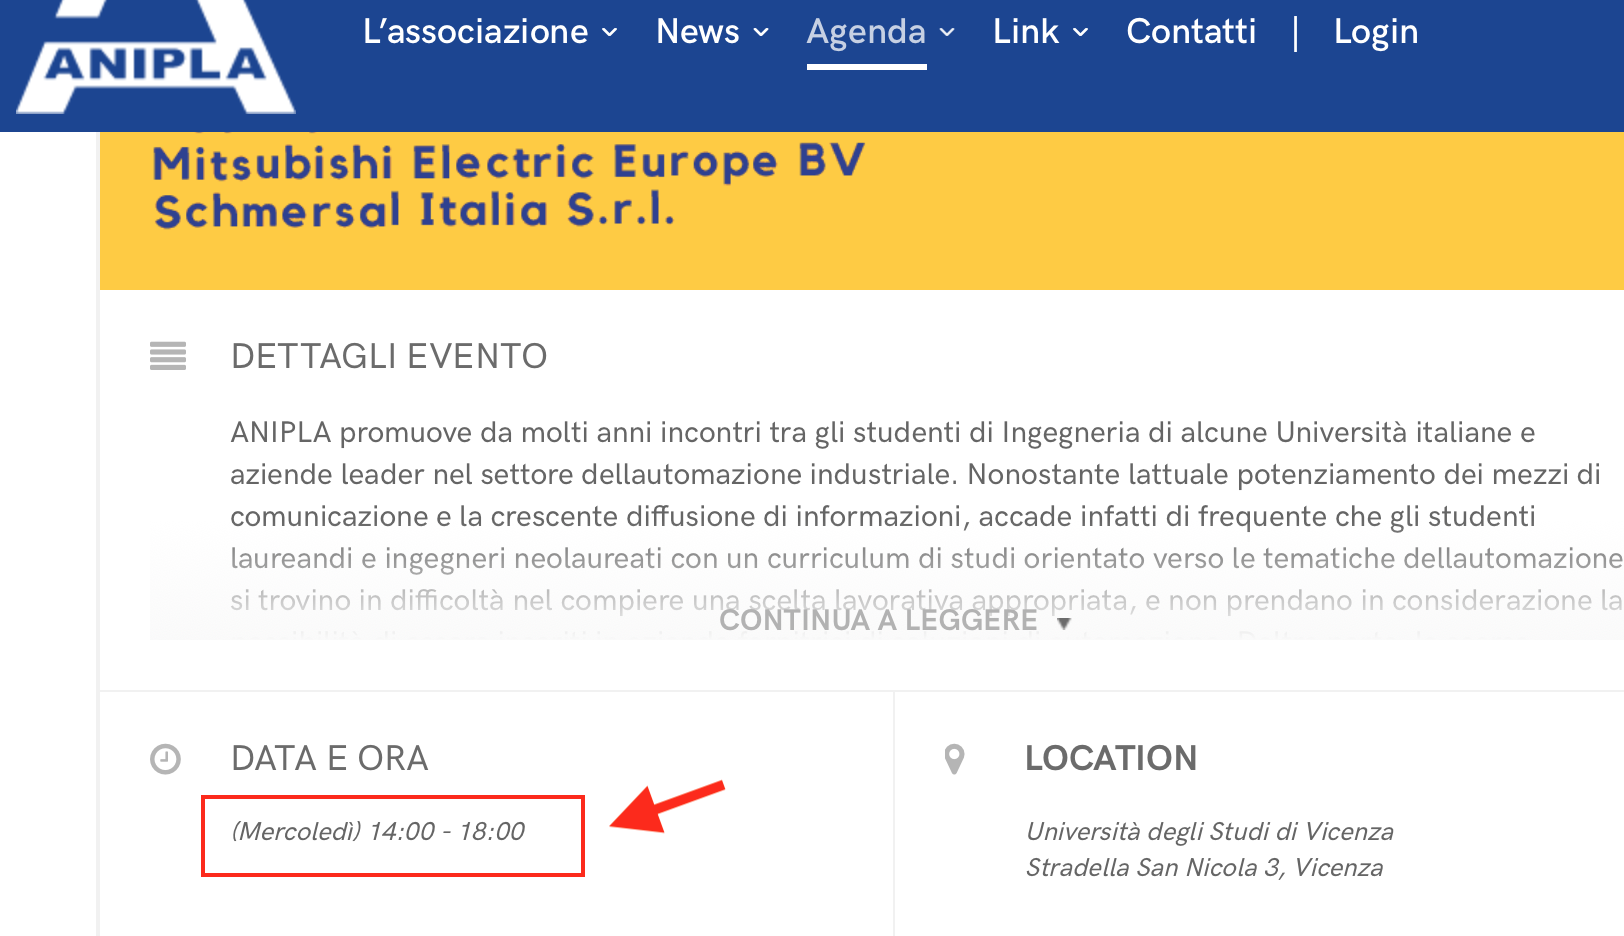This screenshot has width=1624, height=936.
Task: Click the Mercoledì 14:00 - 18:00 time text
Action: tap(378, 832)
